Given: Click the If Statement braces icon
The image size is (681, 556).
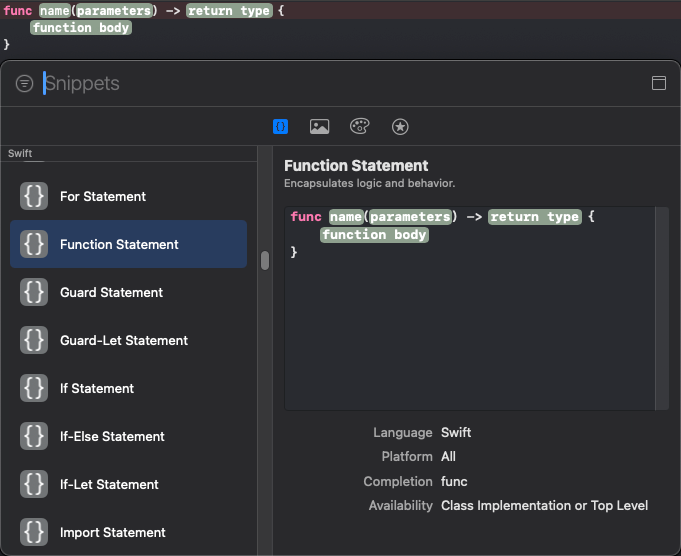Looking at the screenshot, I should (x=34, y=388).
